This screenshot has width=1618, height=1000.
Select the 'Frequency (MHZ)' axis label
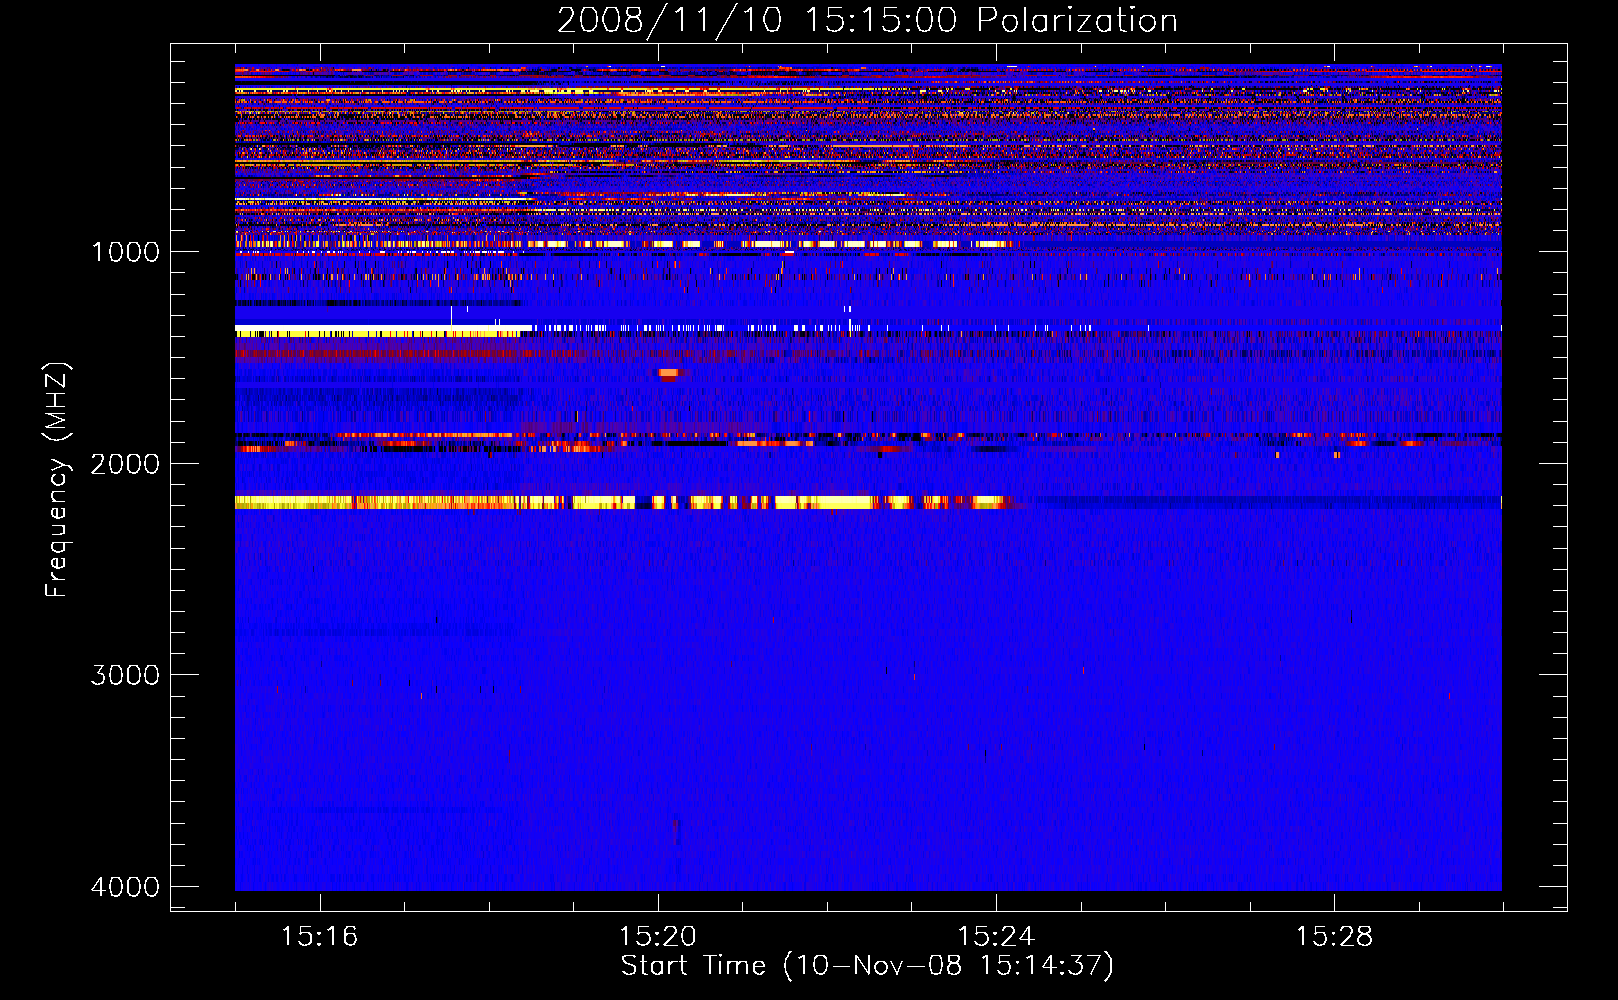[x=58, y=480]
